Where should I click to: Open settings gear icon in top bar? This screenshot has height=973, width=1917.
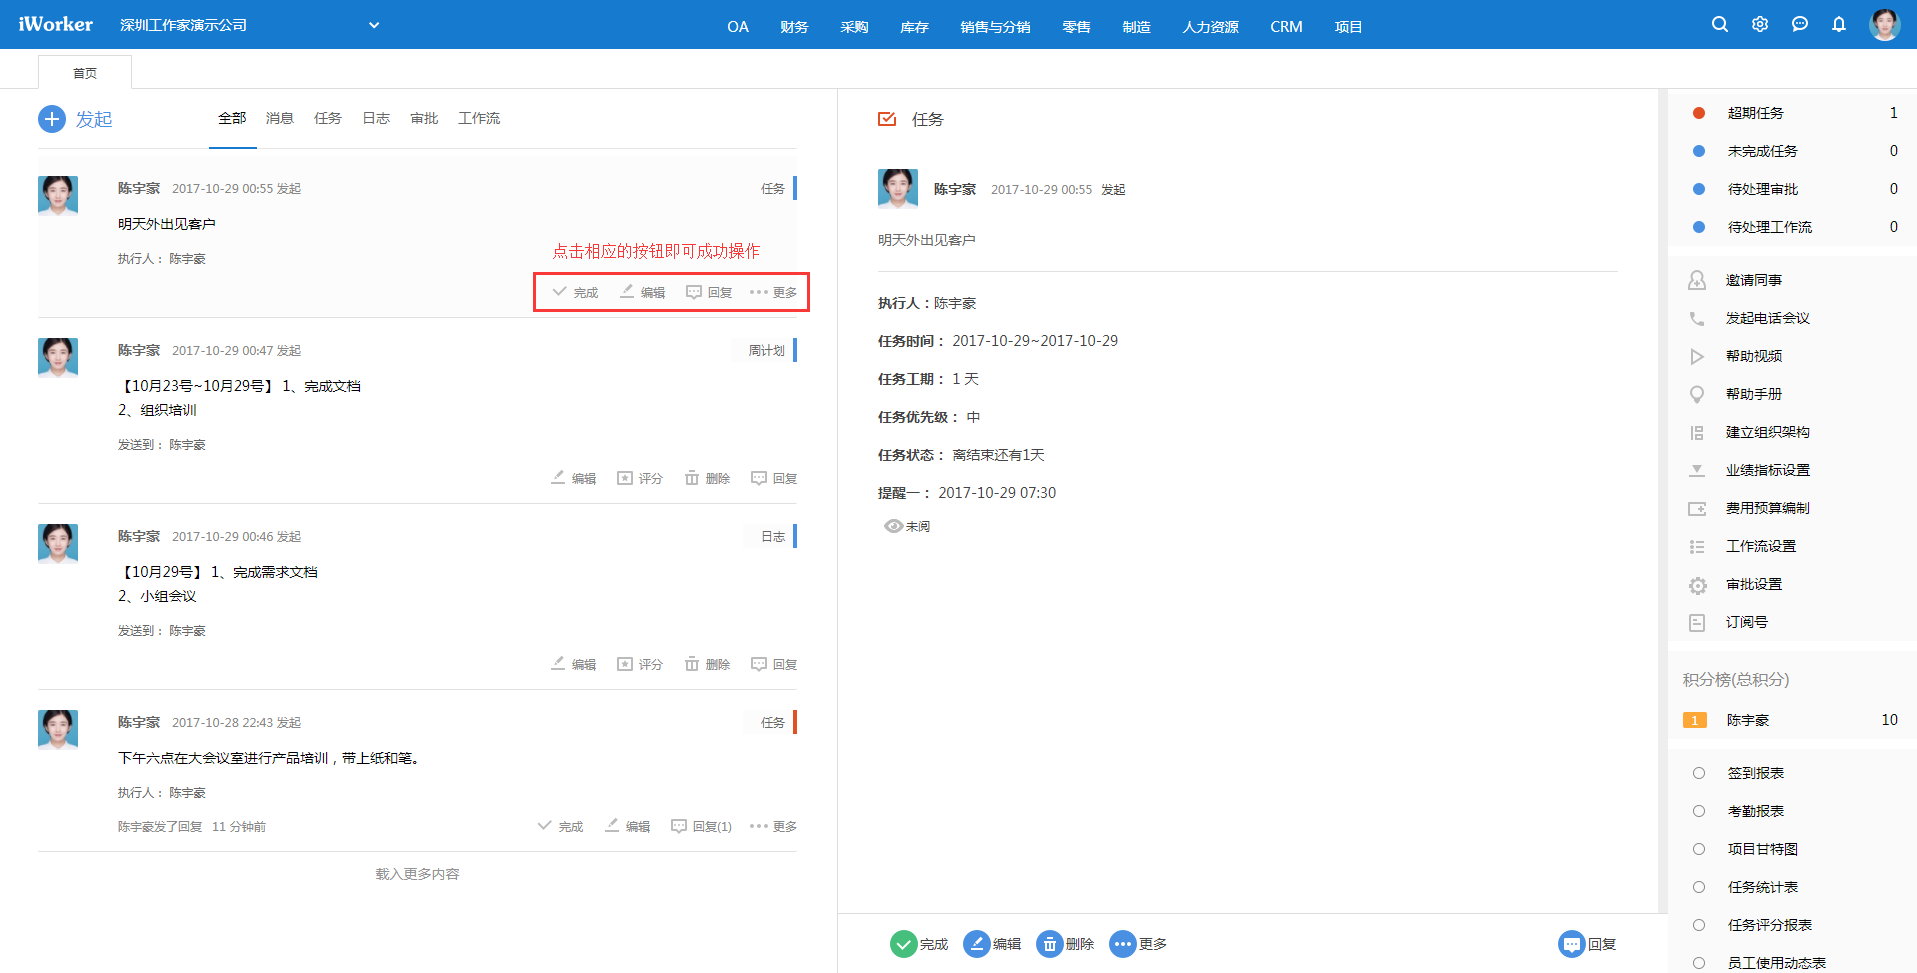pos(1759,24)
